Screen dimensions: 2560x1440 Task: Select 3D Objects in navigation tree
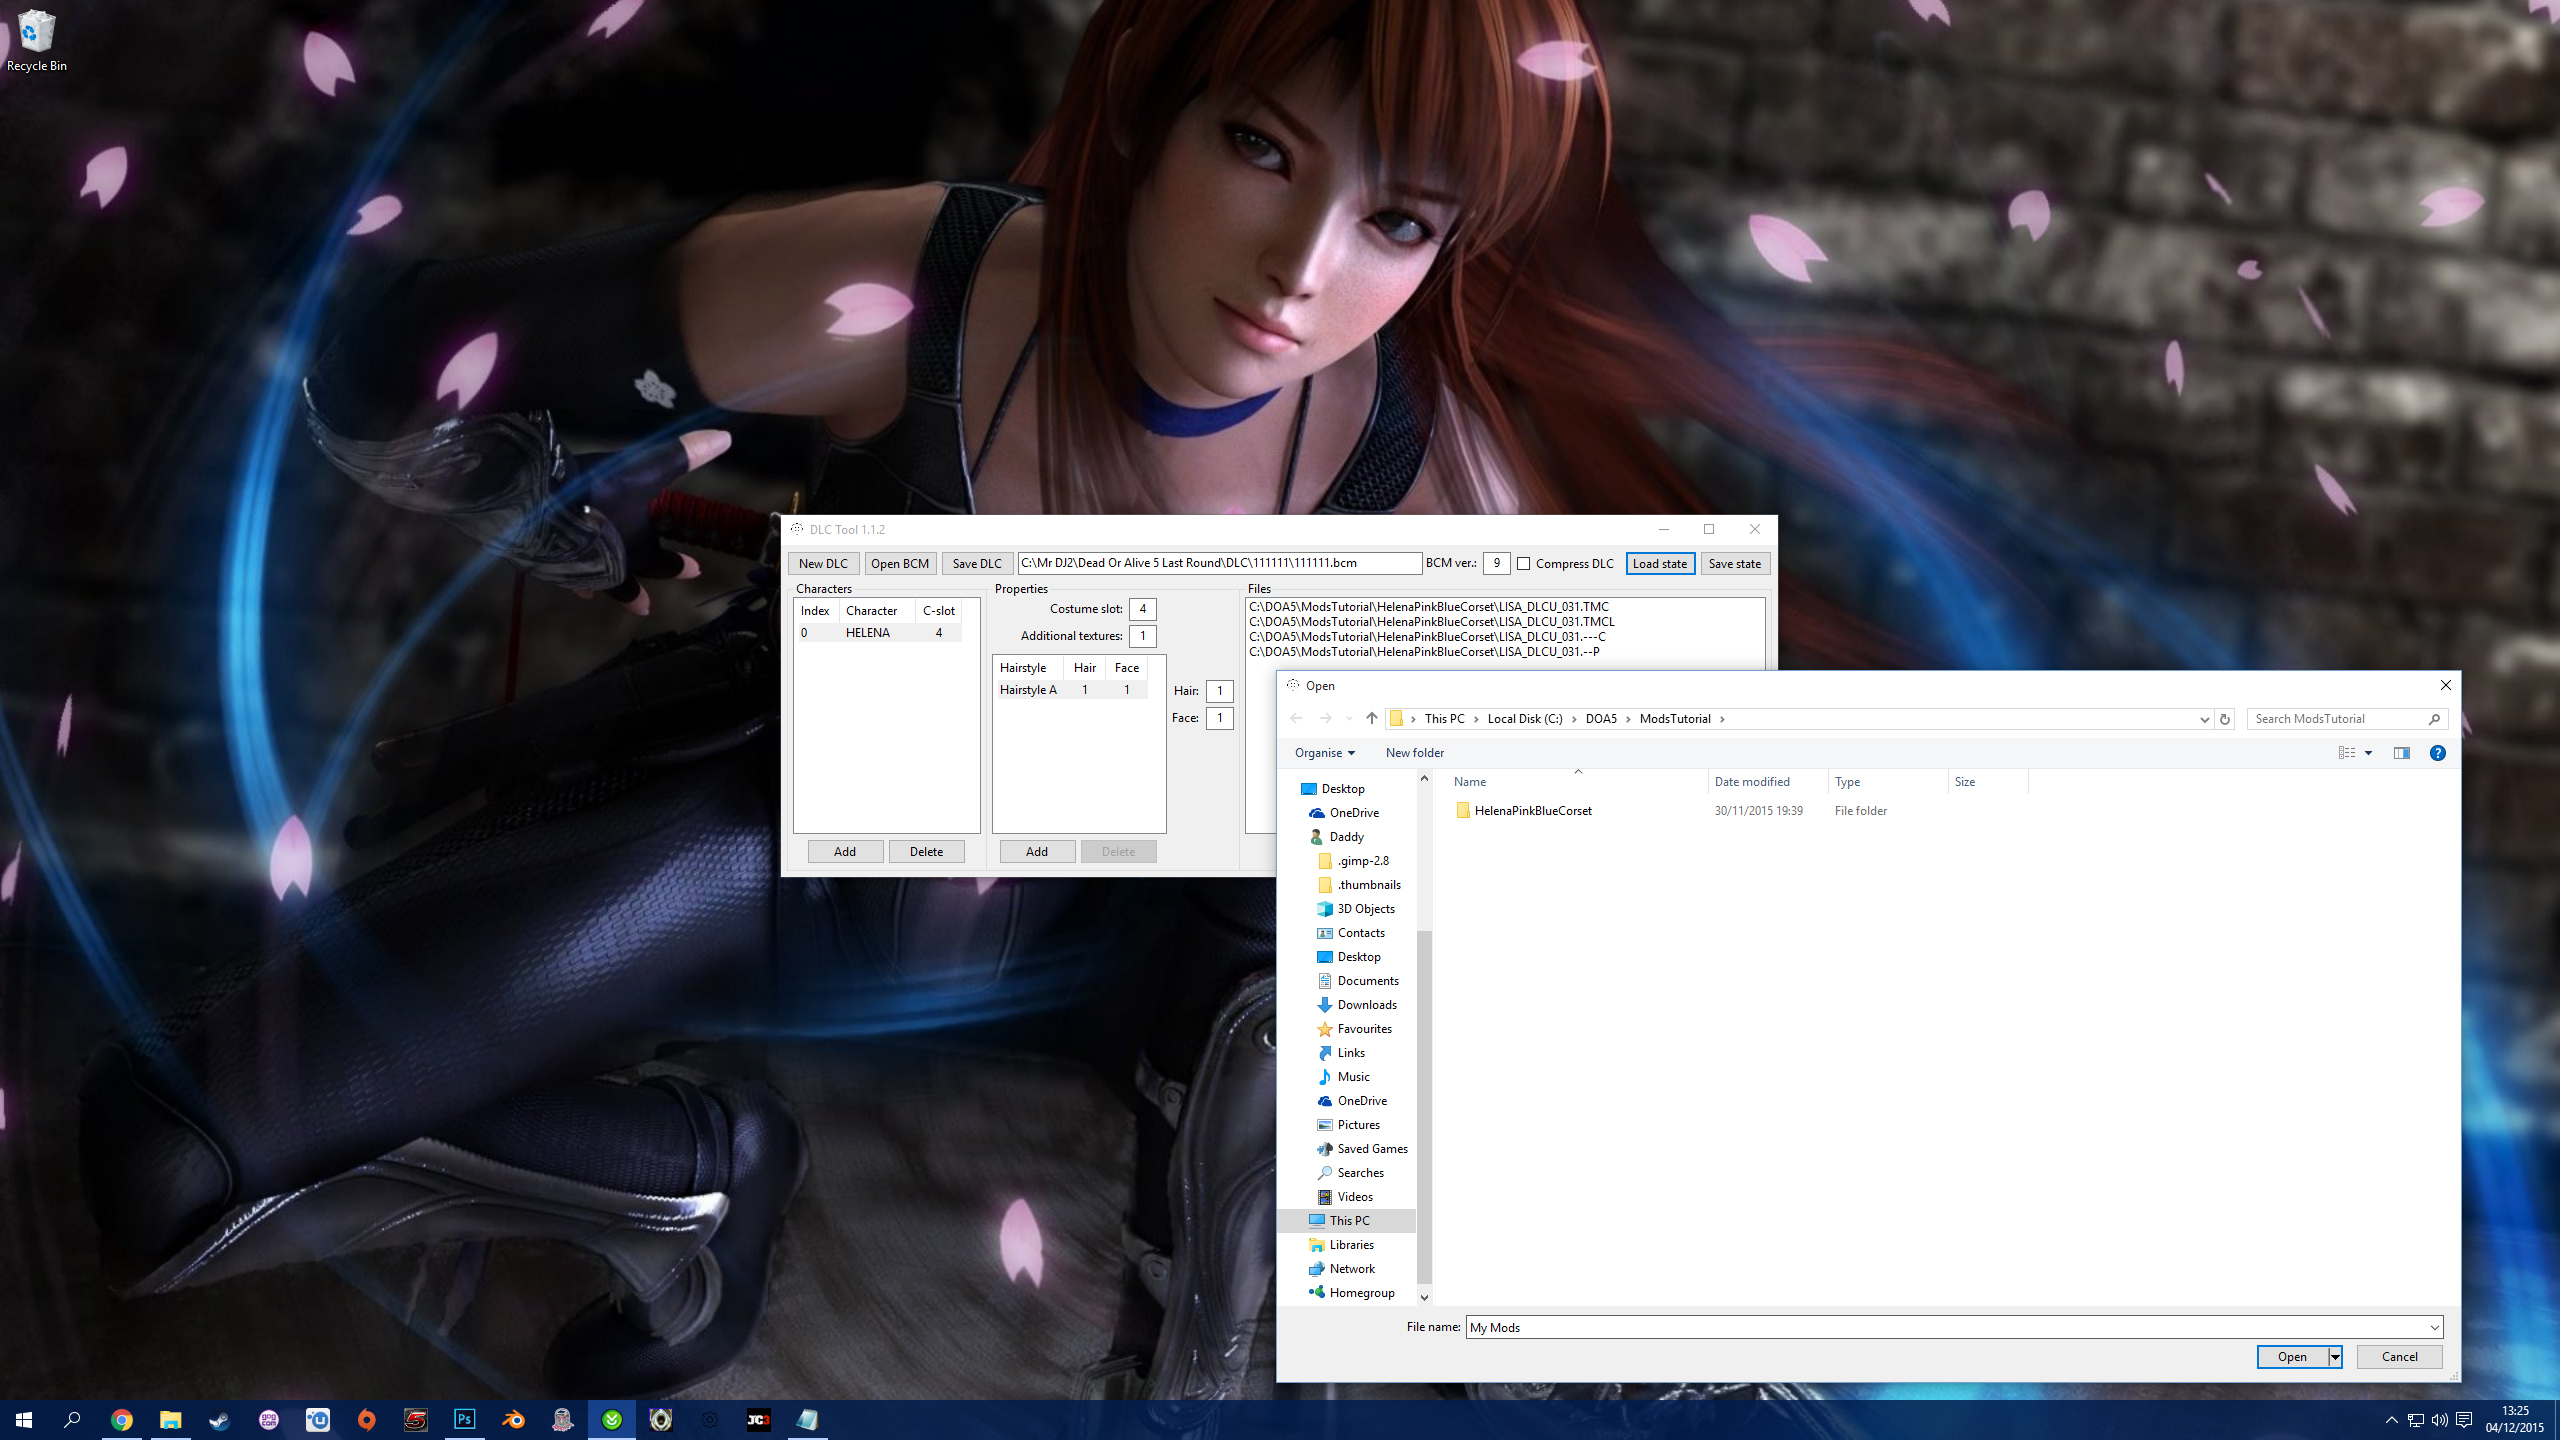click(1365, 909)
